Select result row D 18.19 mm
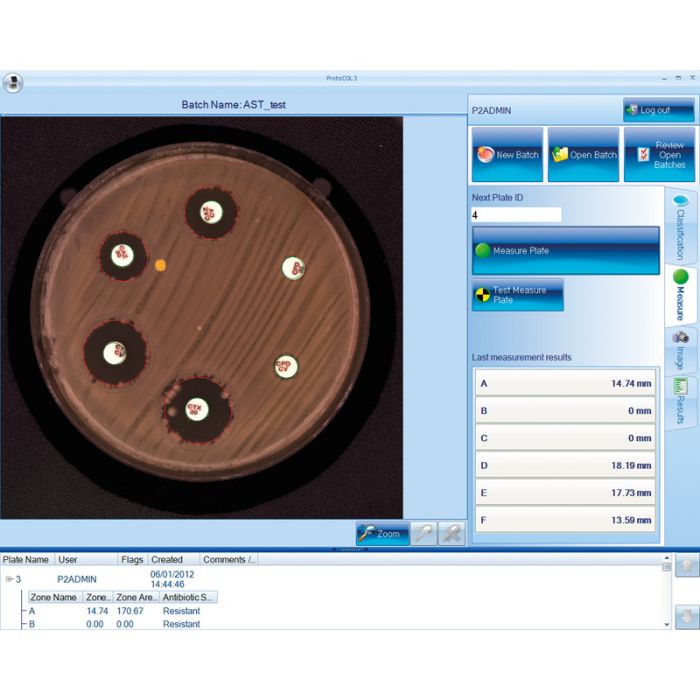 [565, 465]
